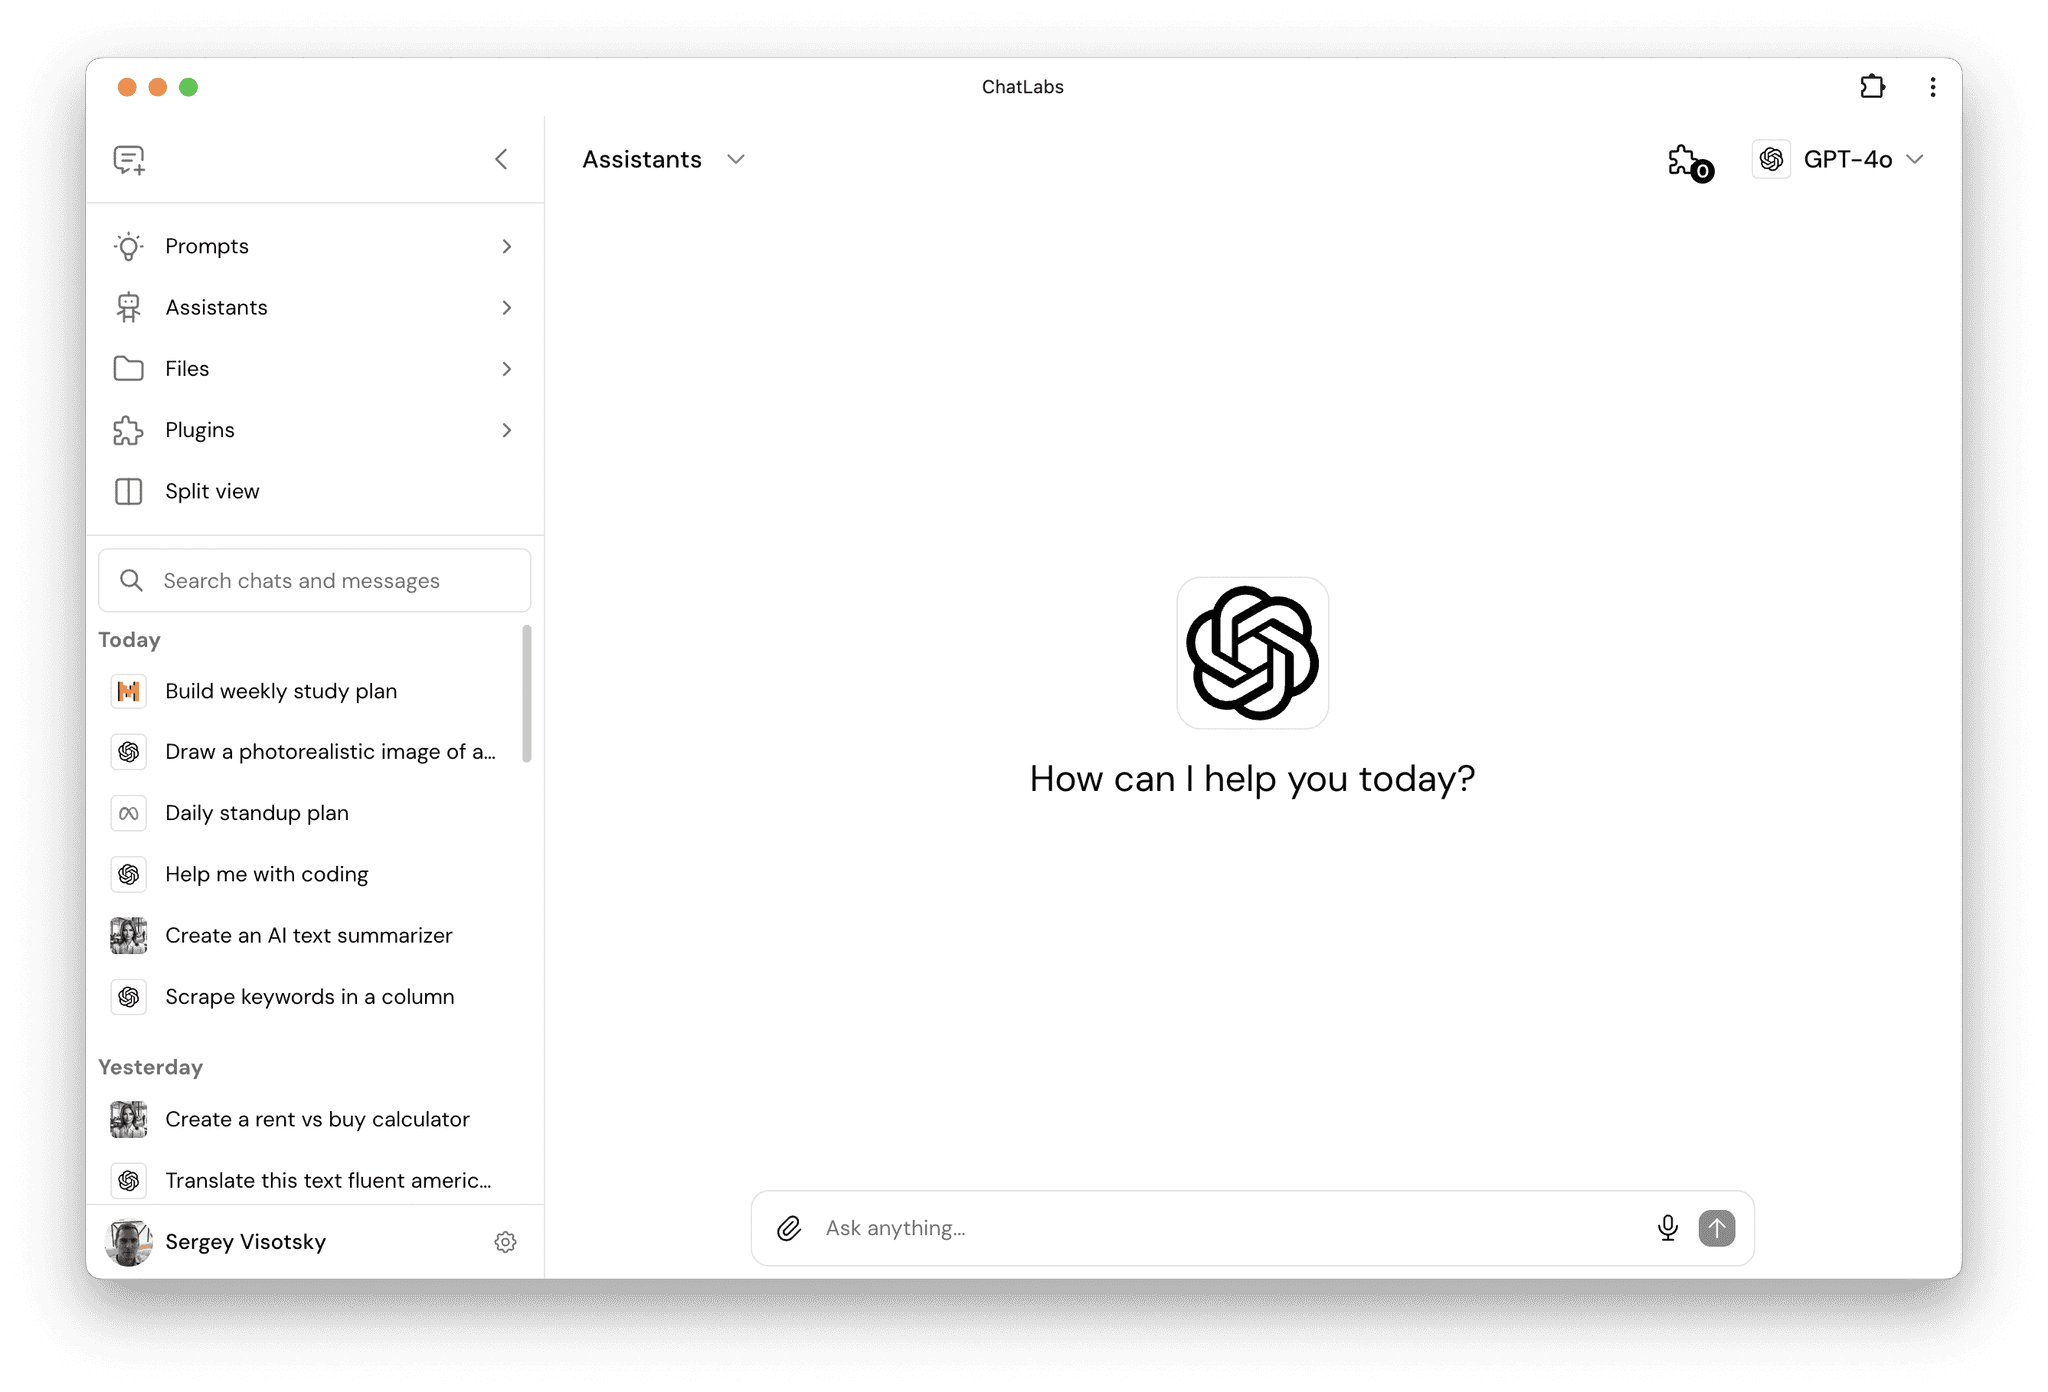Open the Build weekly study plan chat
This screenshot has height=1392, width=2048.
281,690
